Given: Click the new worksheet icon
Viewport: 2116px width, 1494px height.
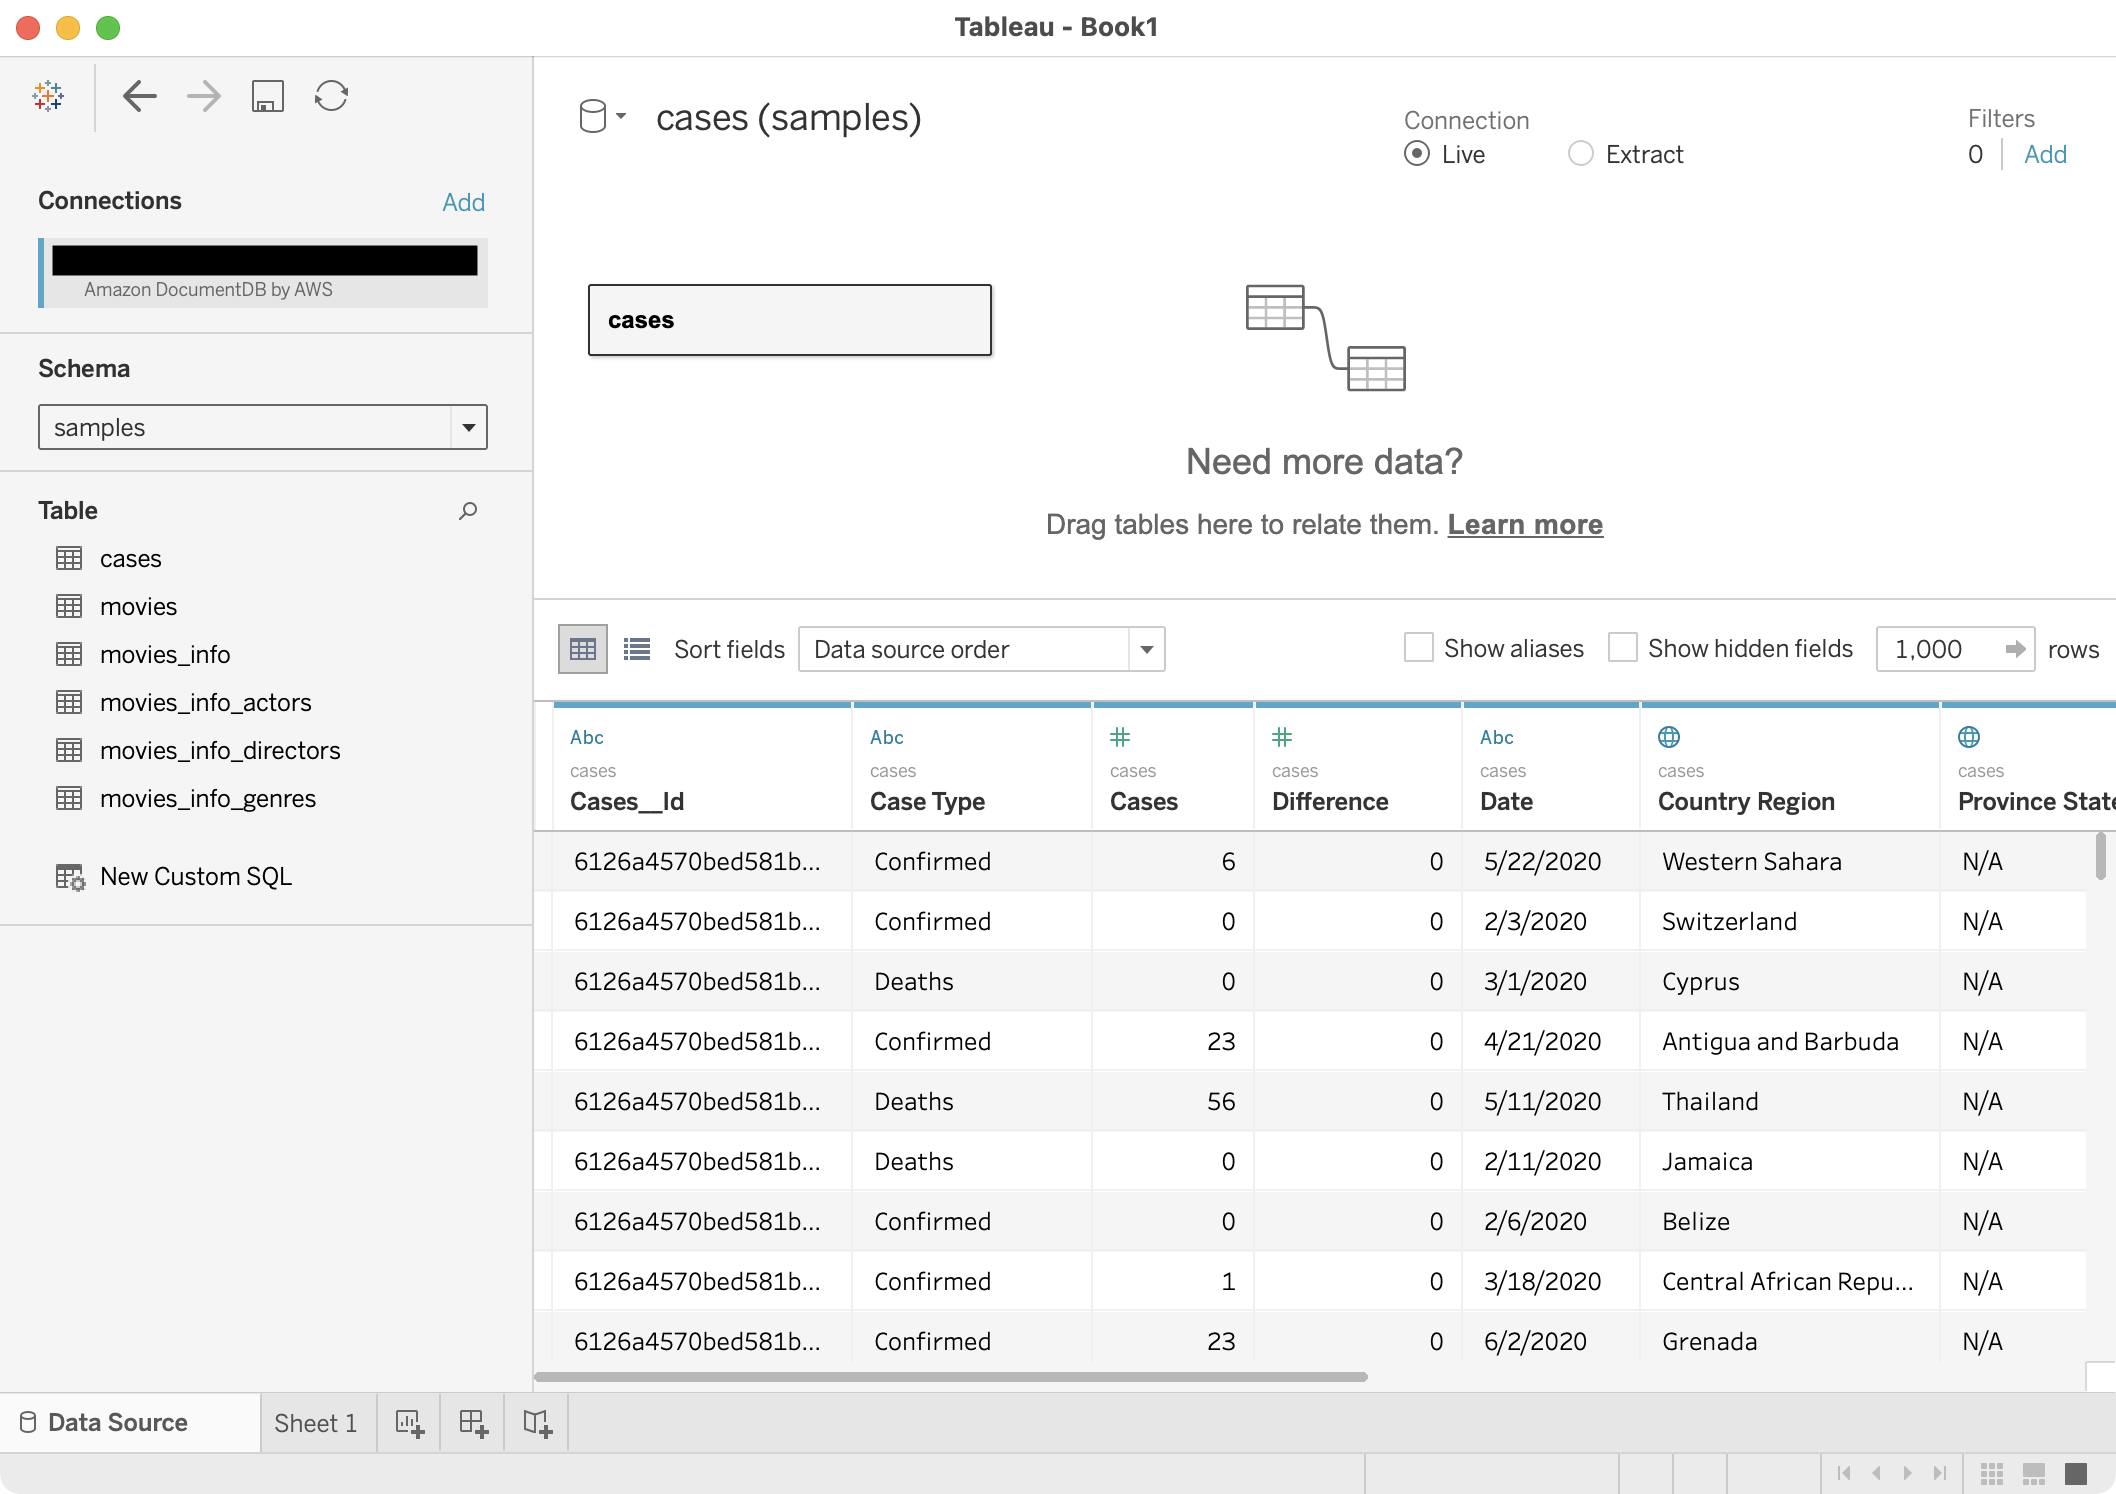Looking at the screenshot, I should click(409, 1423).
